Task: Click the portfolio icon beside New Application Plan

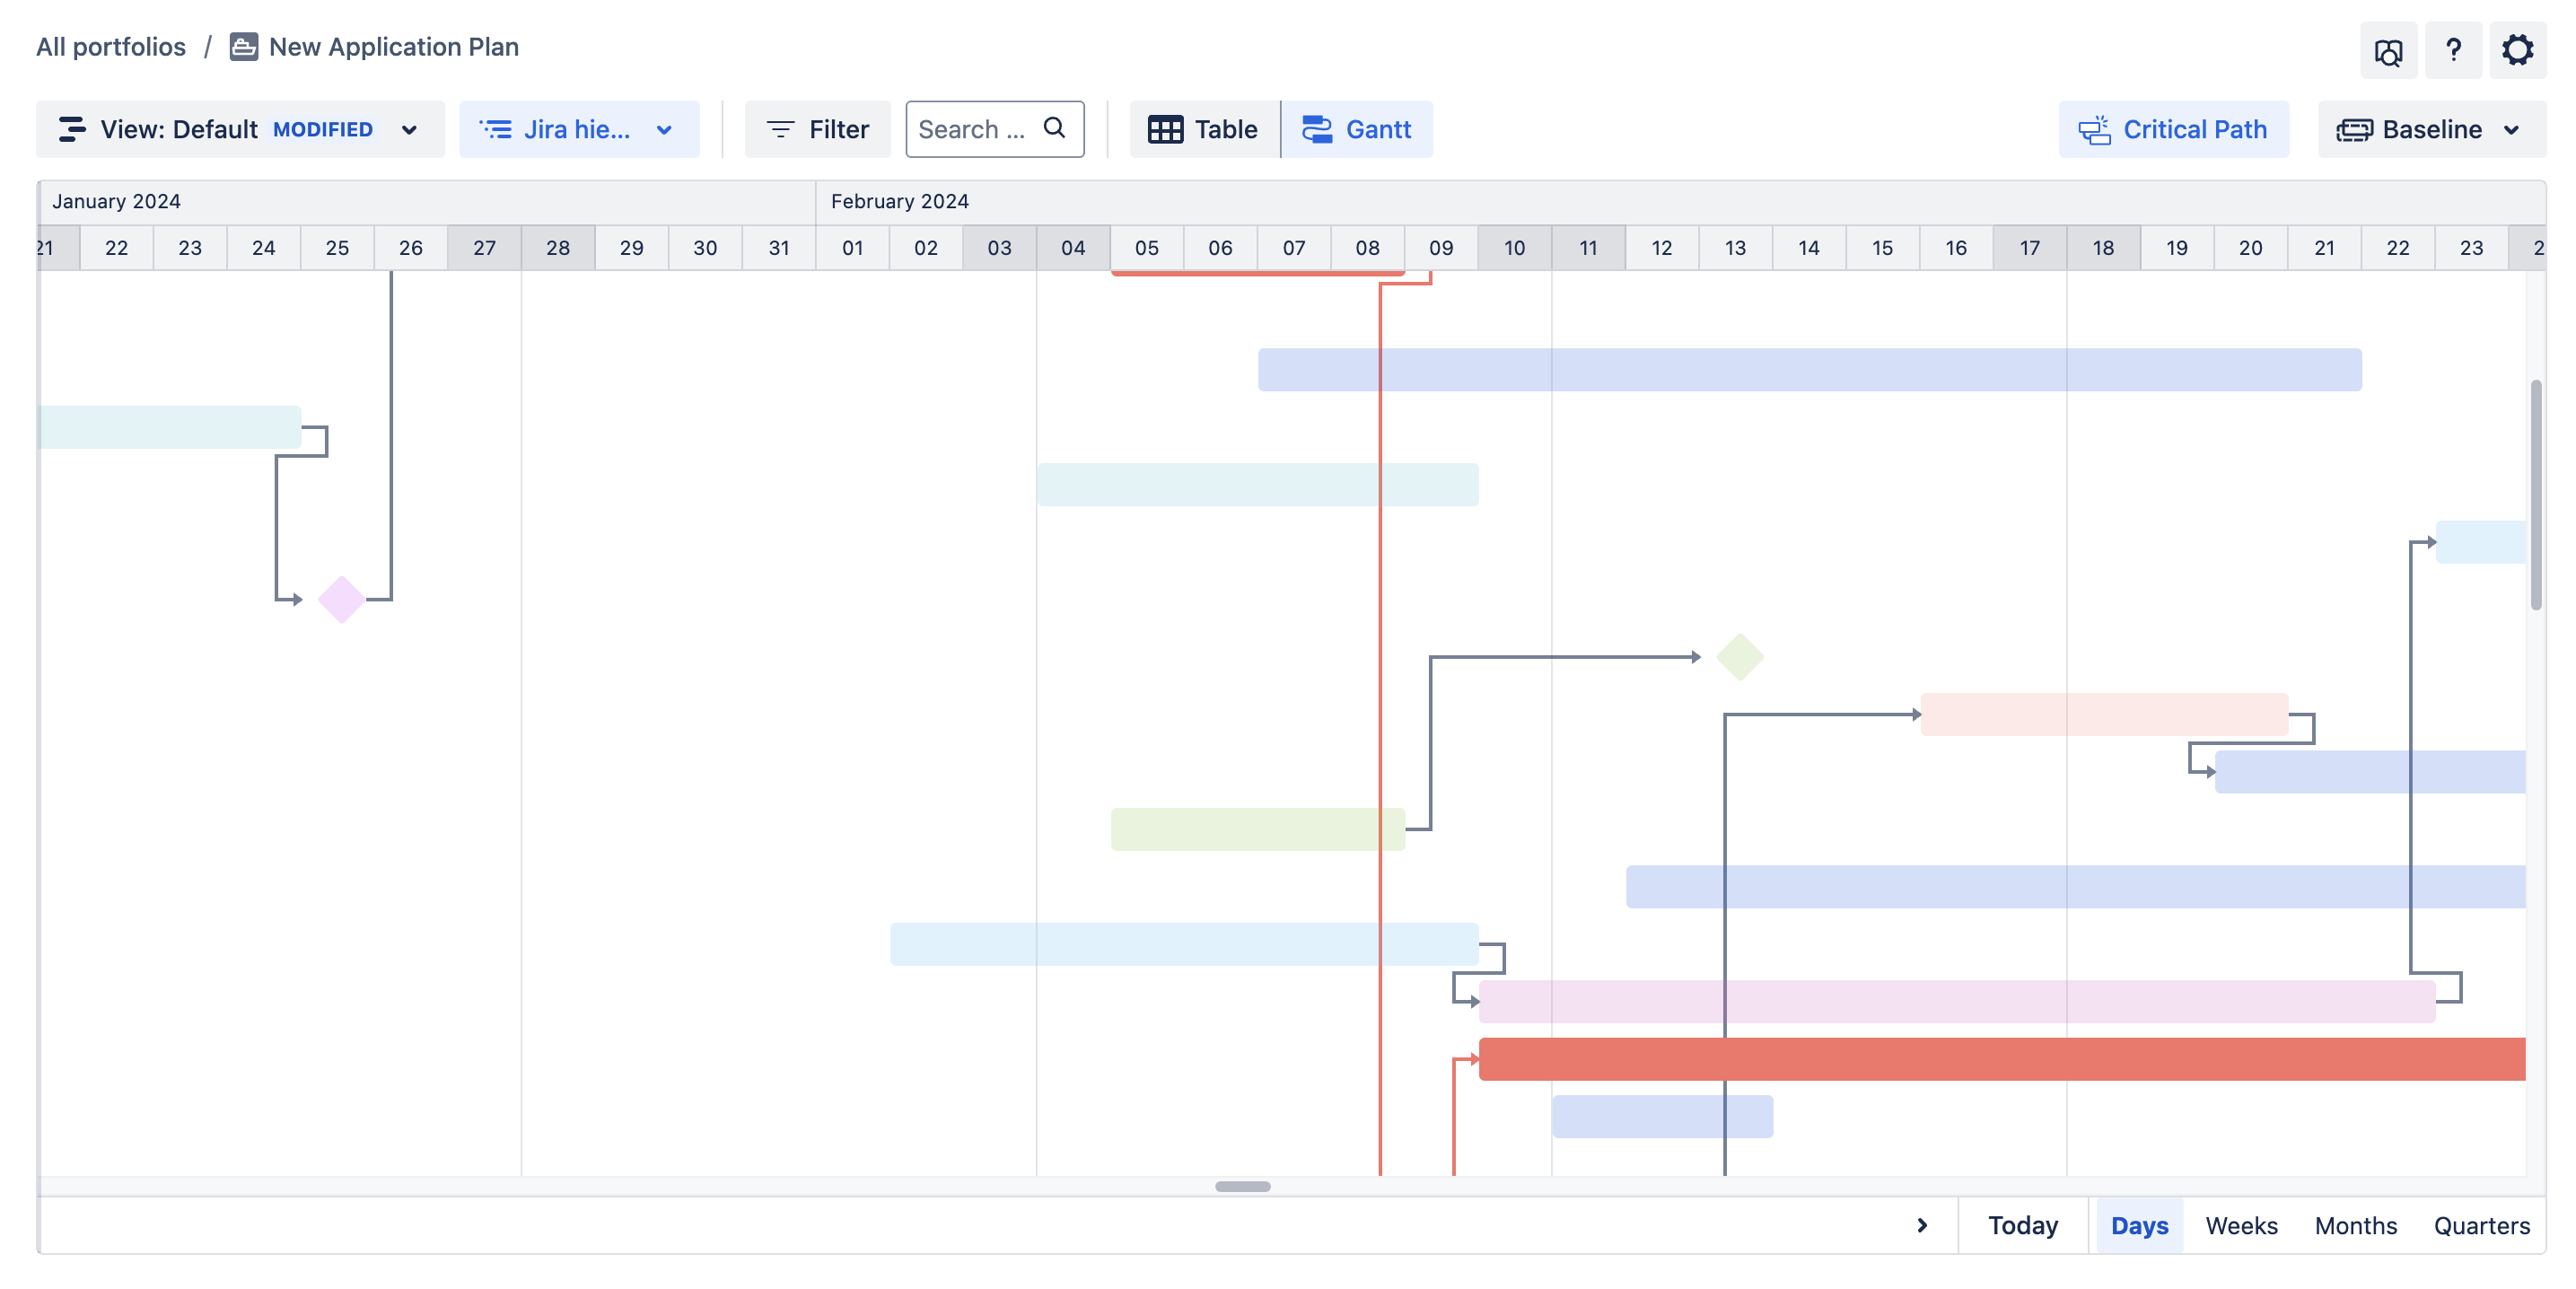Action: point(243,47)
